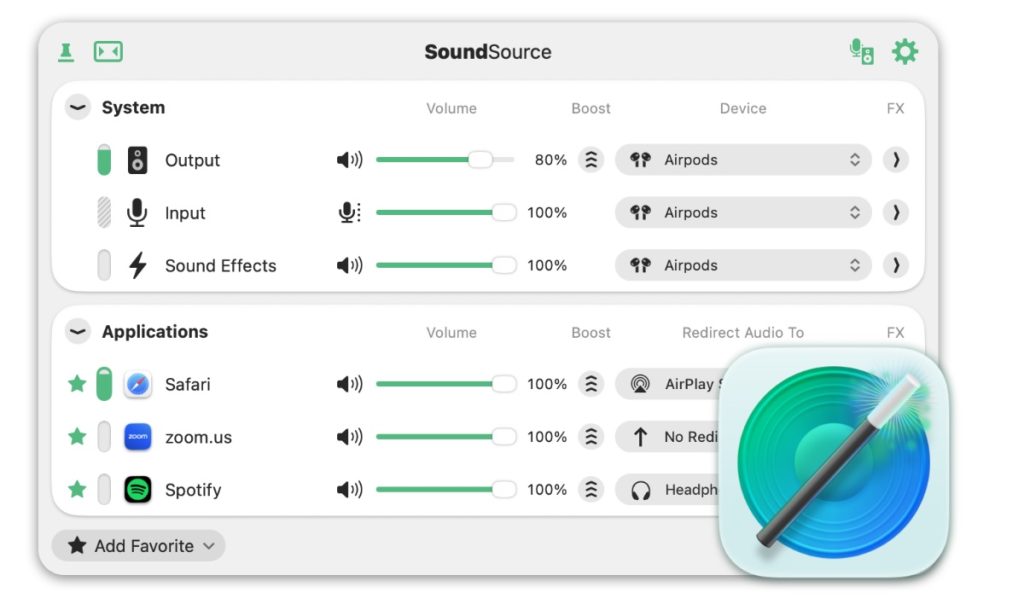Click the pin window icon
The image size is (1024, 616).
(x=66, y=52)
